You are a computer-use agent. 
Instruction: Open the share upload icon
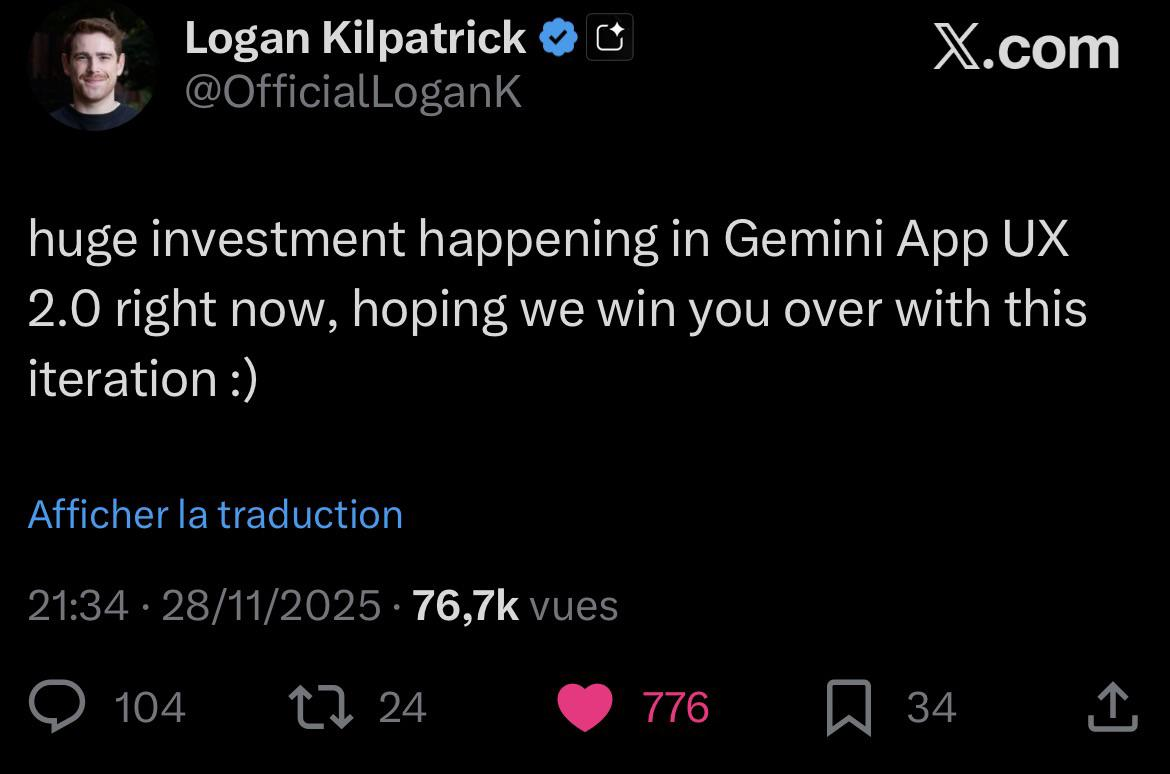coord(1112,707)
